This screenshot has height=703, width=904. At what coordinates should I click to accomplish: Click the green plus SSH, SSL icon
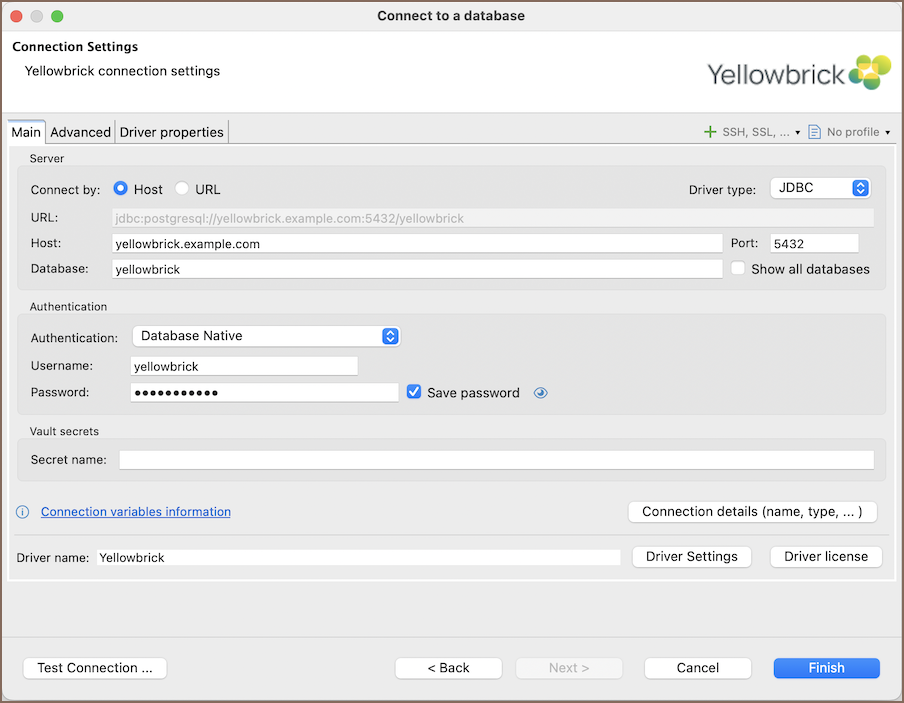pyautogui.click(x=710, y=132)
